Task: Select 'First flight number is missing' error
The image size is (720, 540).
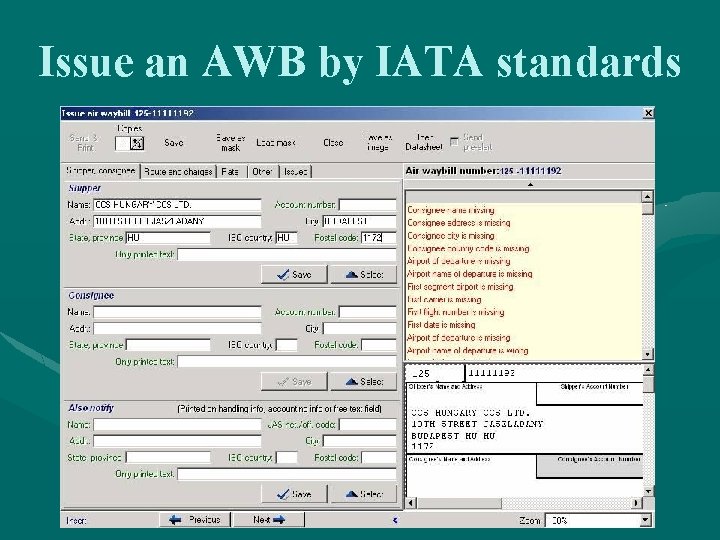Action: tap(456, 312)
